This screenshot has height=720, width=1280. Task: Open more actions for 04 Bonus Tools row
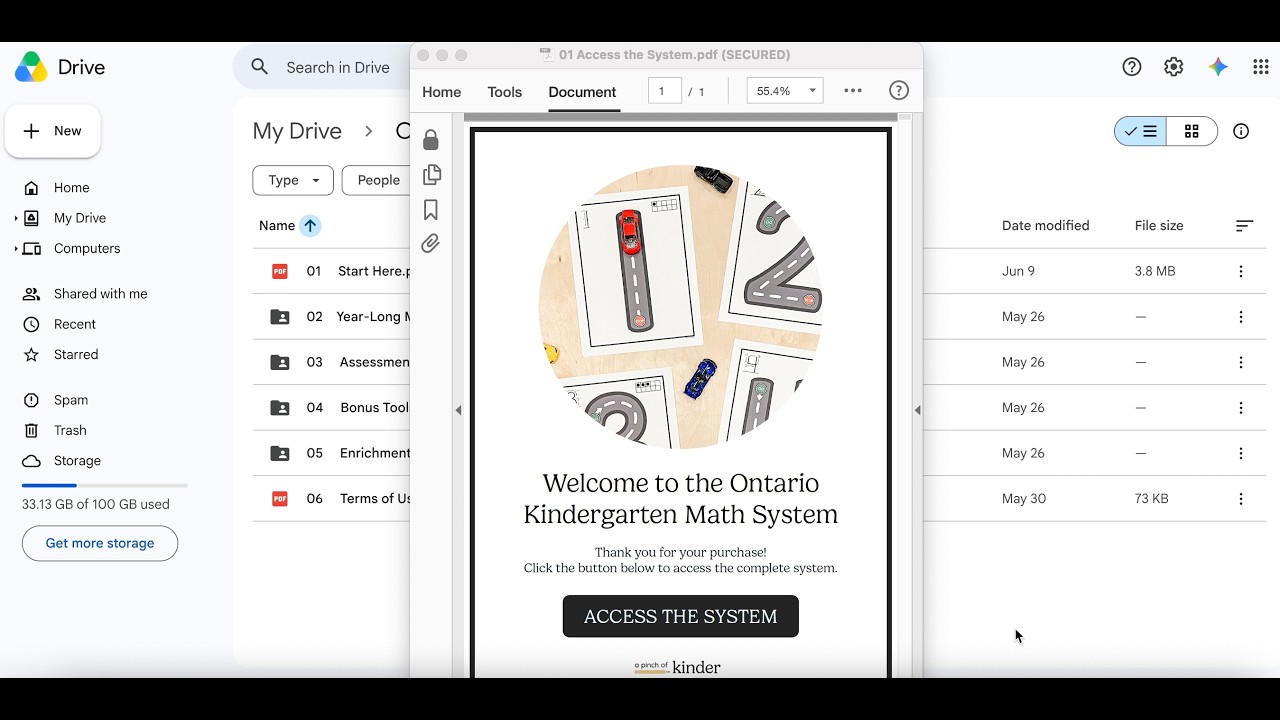tap(1241, 408)
